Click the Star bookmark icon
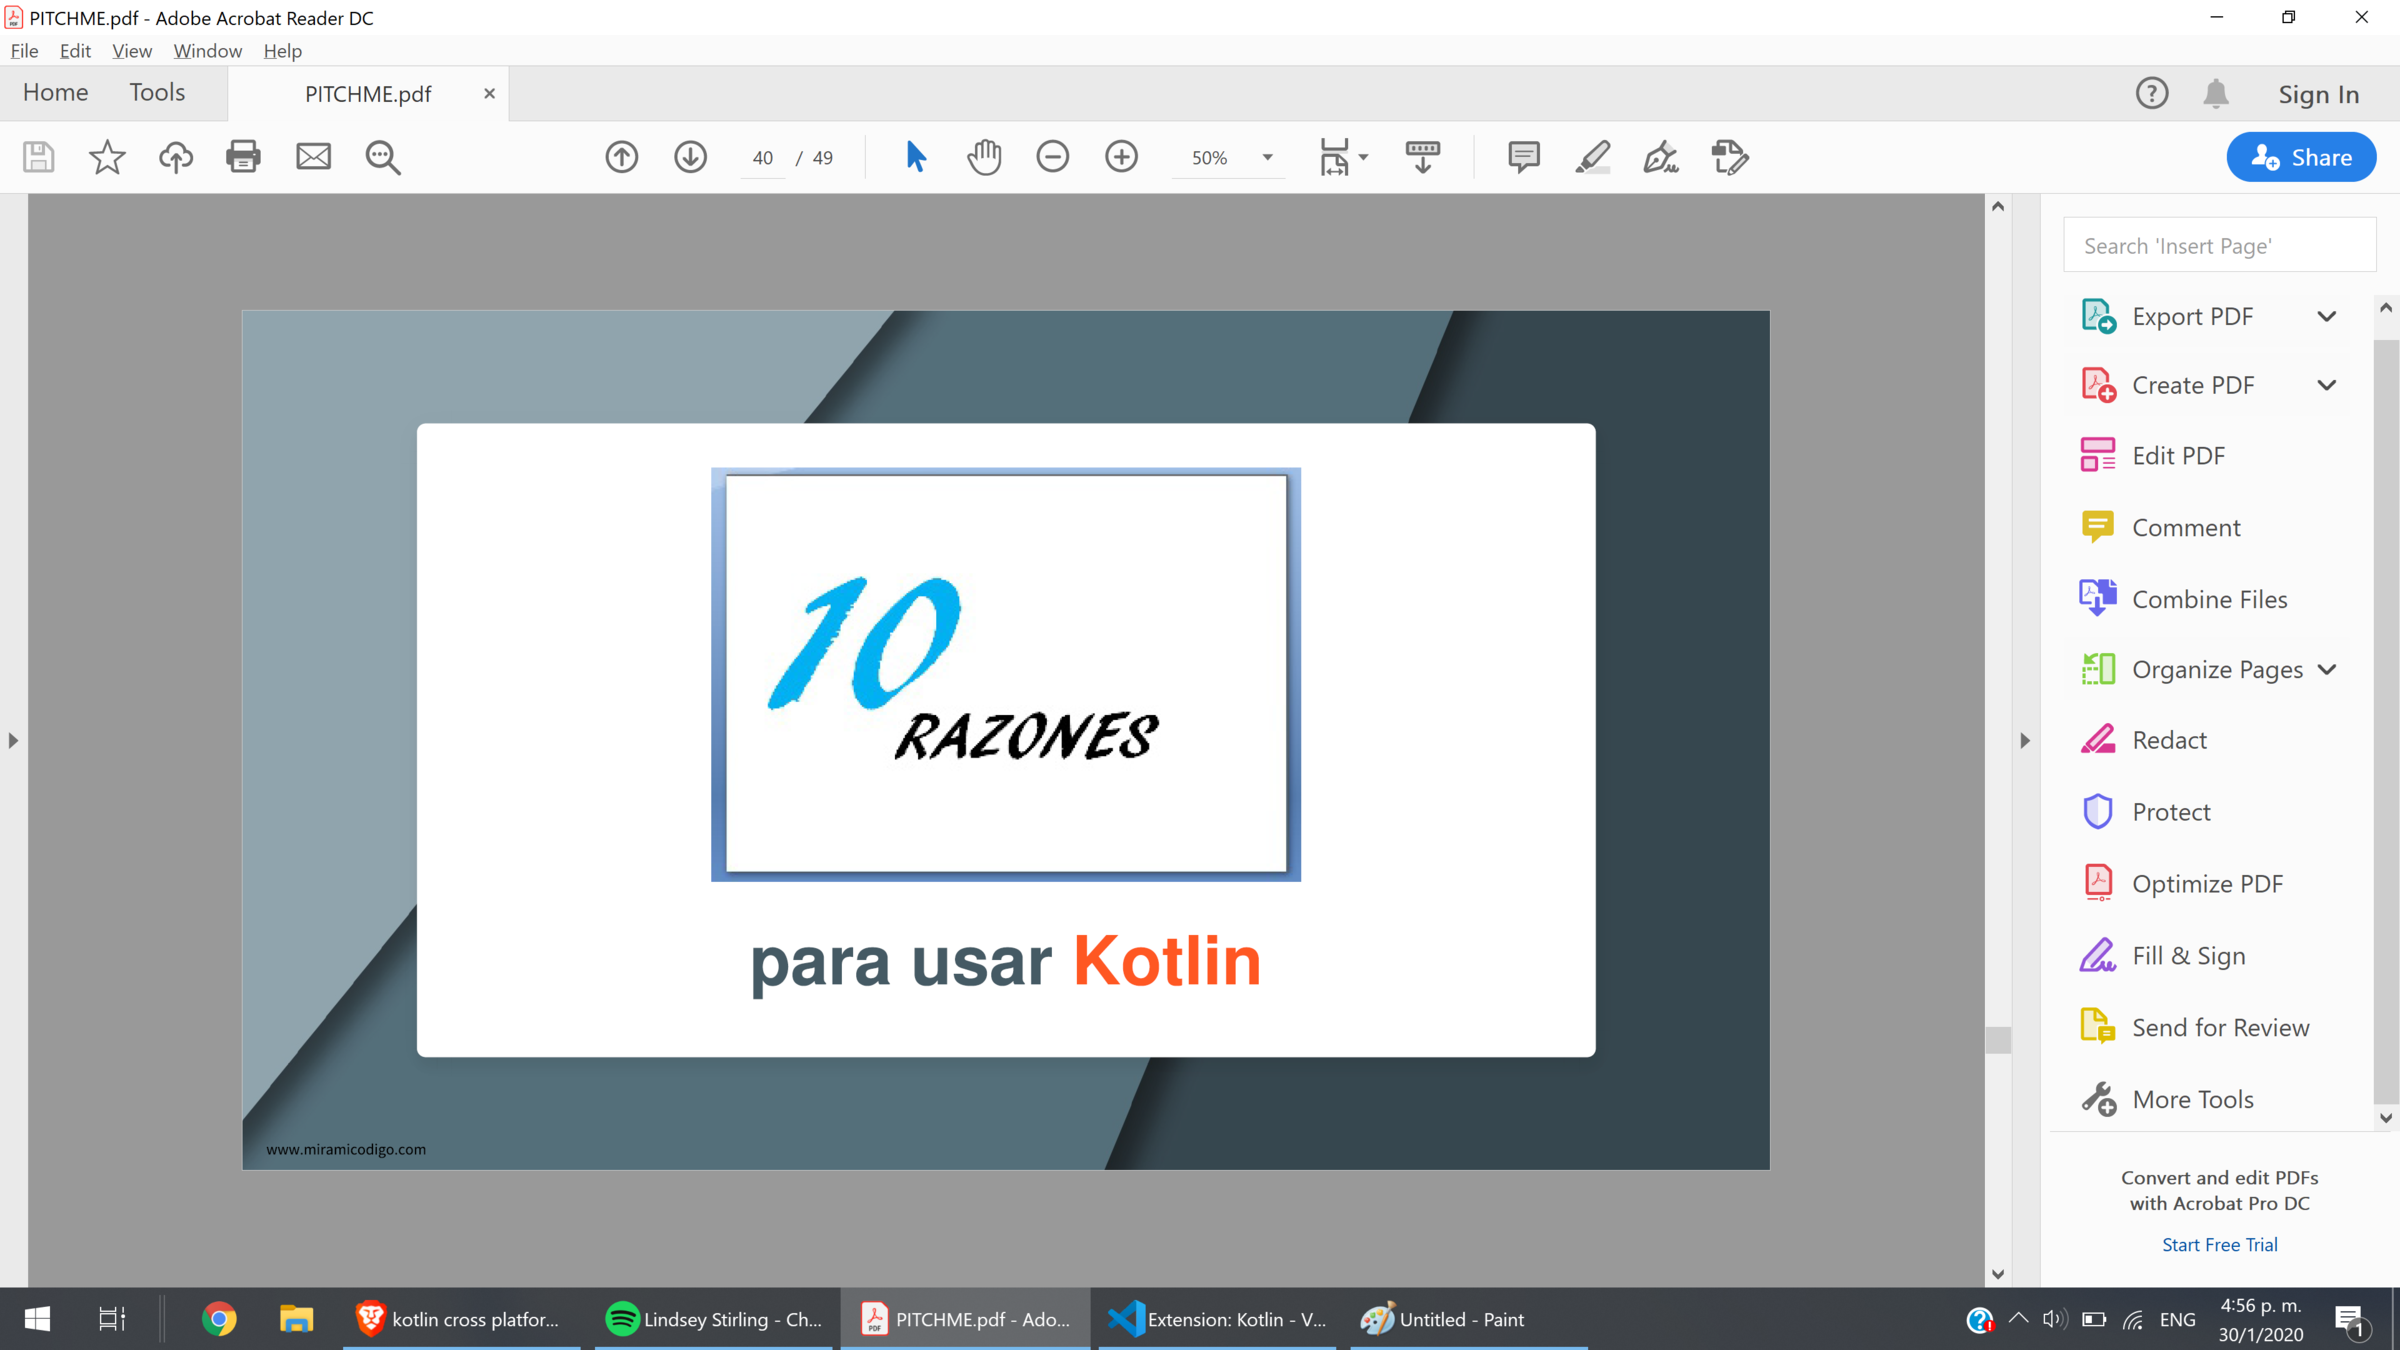The image size is (2400, 1350). (107, 157)
